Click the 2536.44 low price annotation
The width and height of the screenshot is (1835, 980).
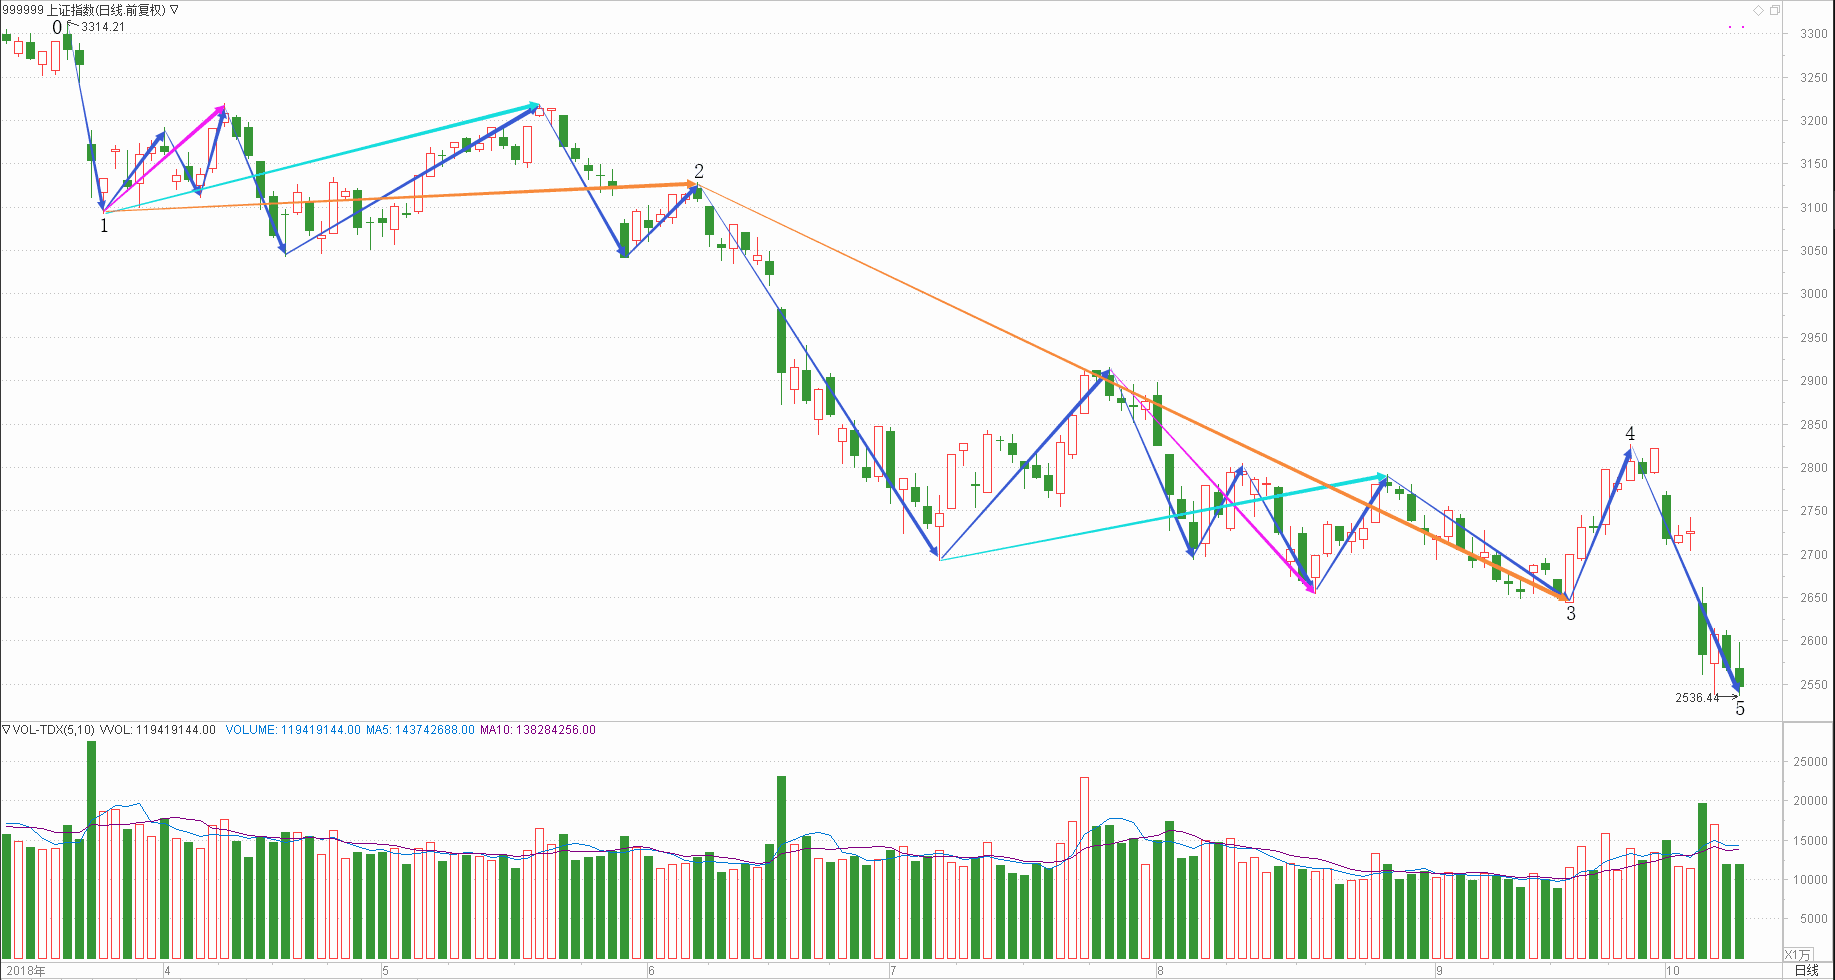tap(1697, 698)
